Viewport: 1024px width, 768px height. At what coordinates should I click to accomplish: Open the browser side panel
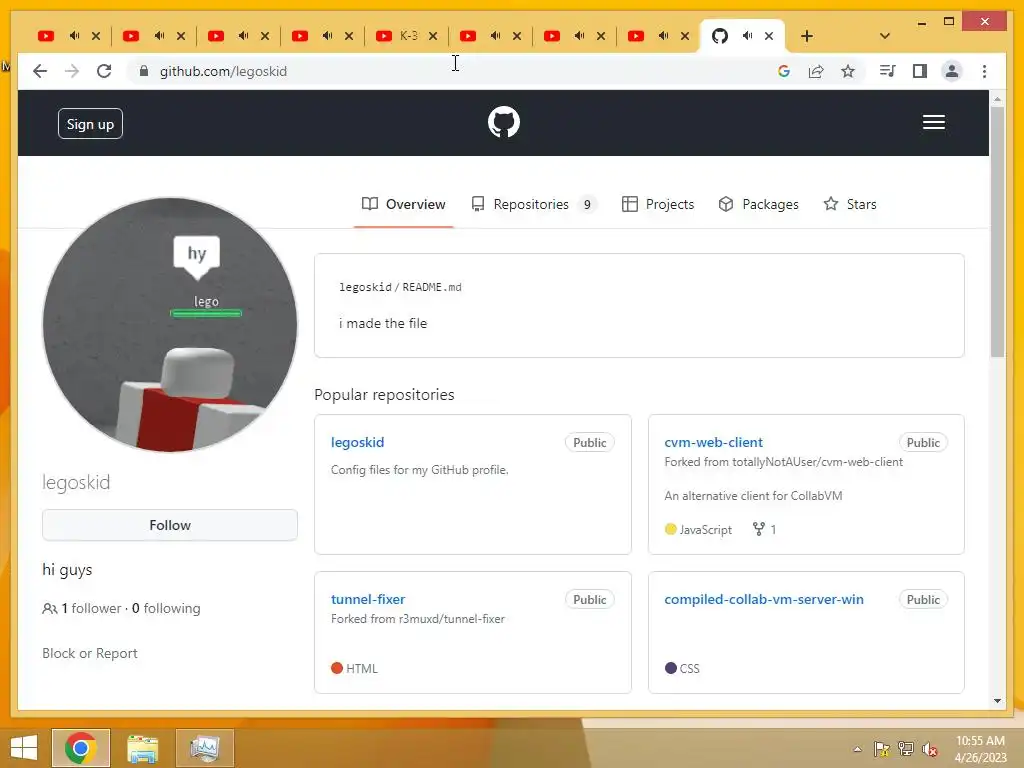pyautogui.click(x=920, y=71)
